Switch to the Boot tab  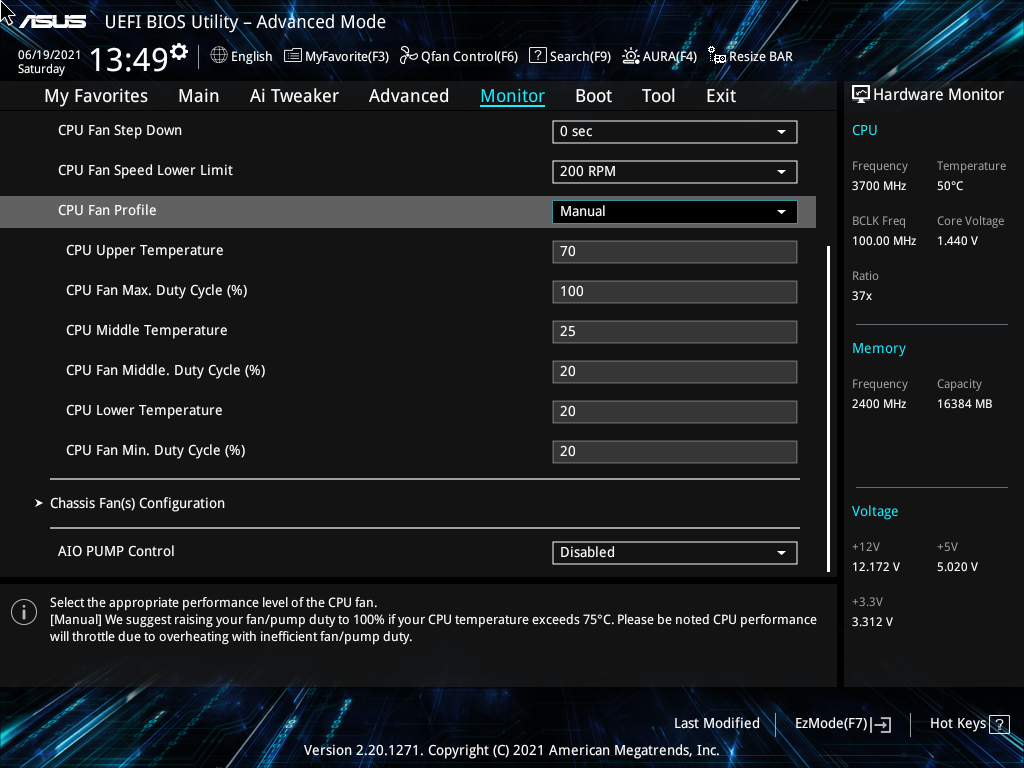pyautogui.click(x=593, y=95)
